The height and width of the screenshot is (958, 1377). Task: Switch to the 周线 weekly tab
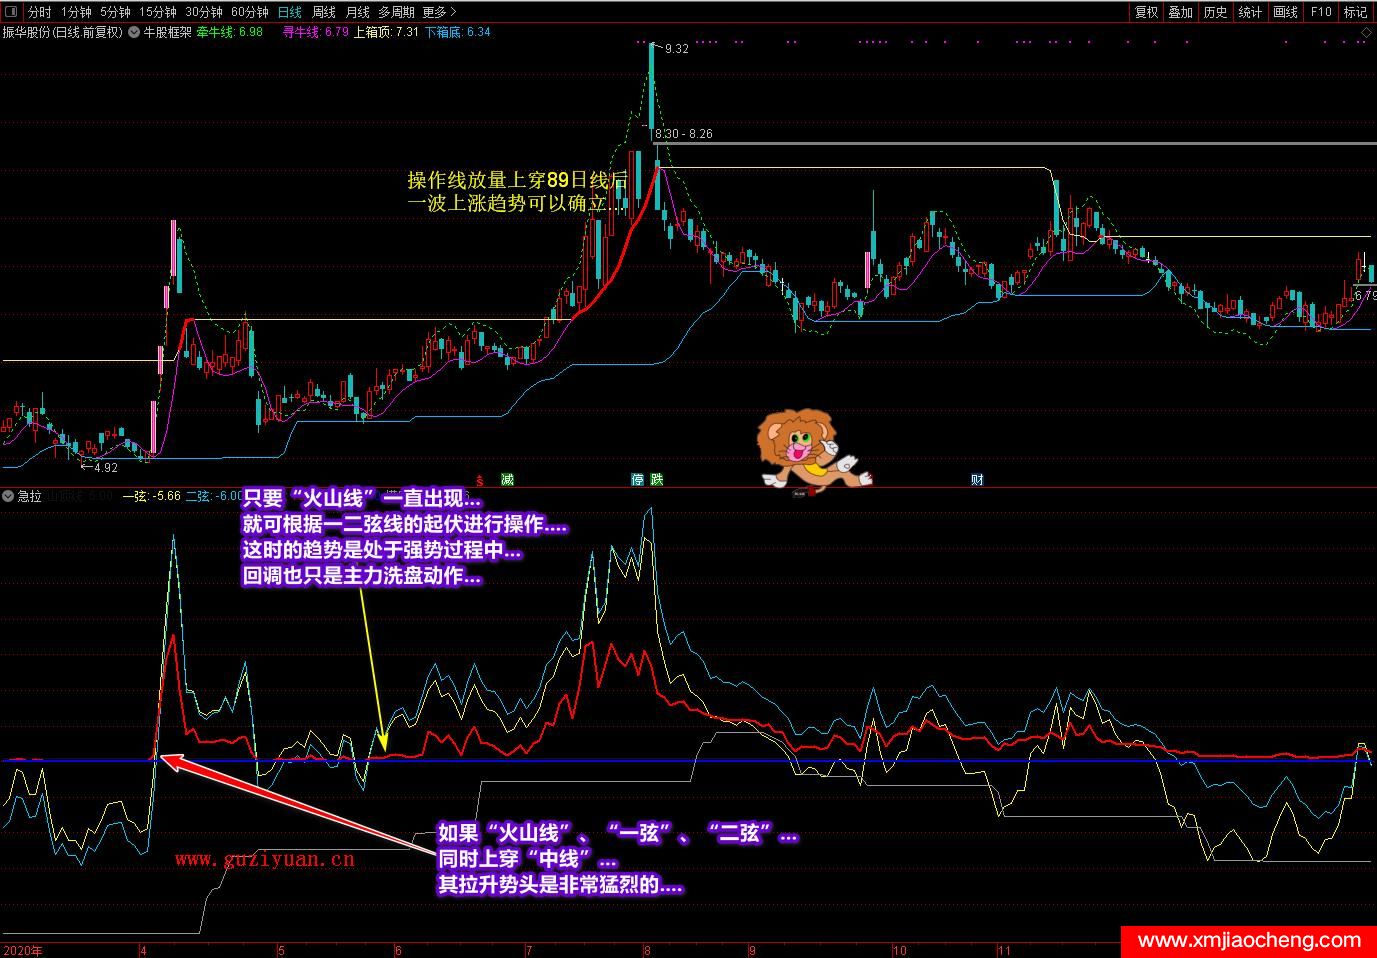coord(324,12)
